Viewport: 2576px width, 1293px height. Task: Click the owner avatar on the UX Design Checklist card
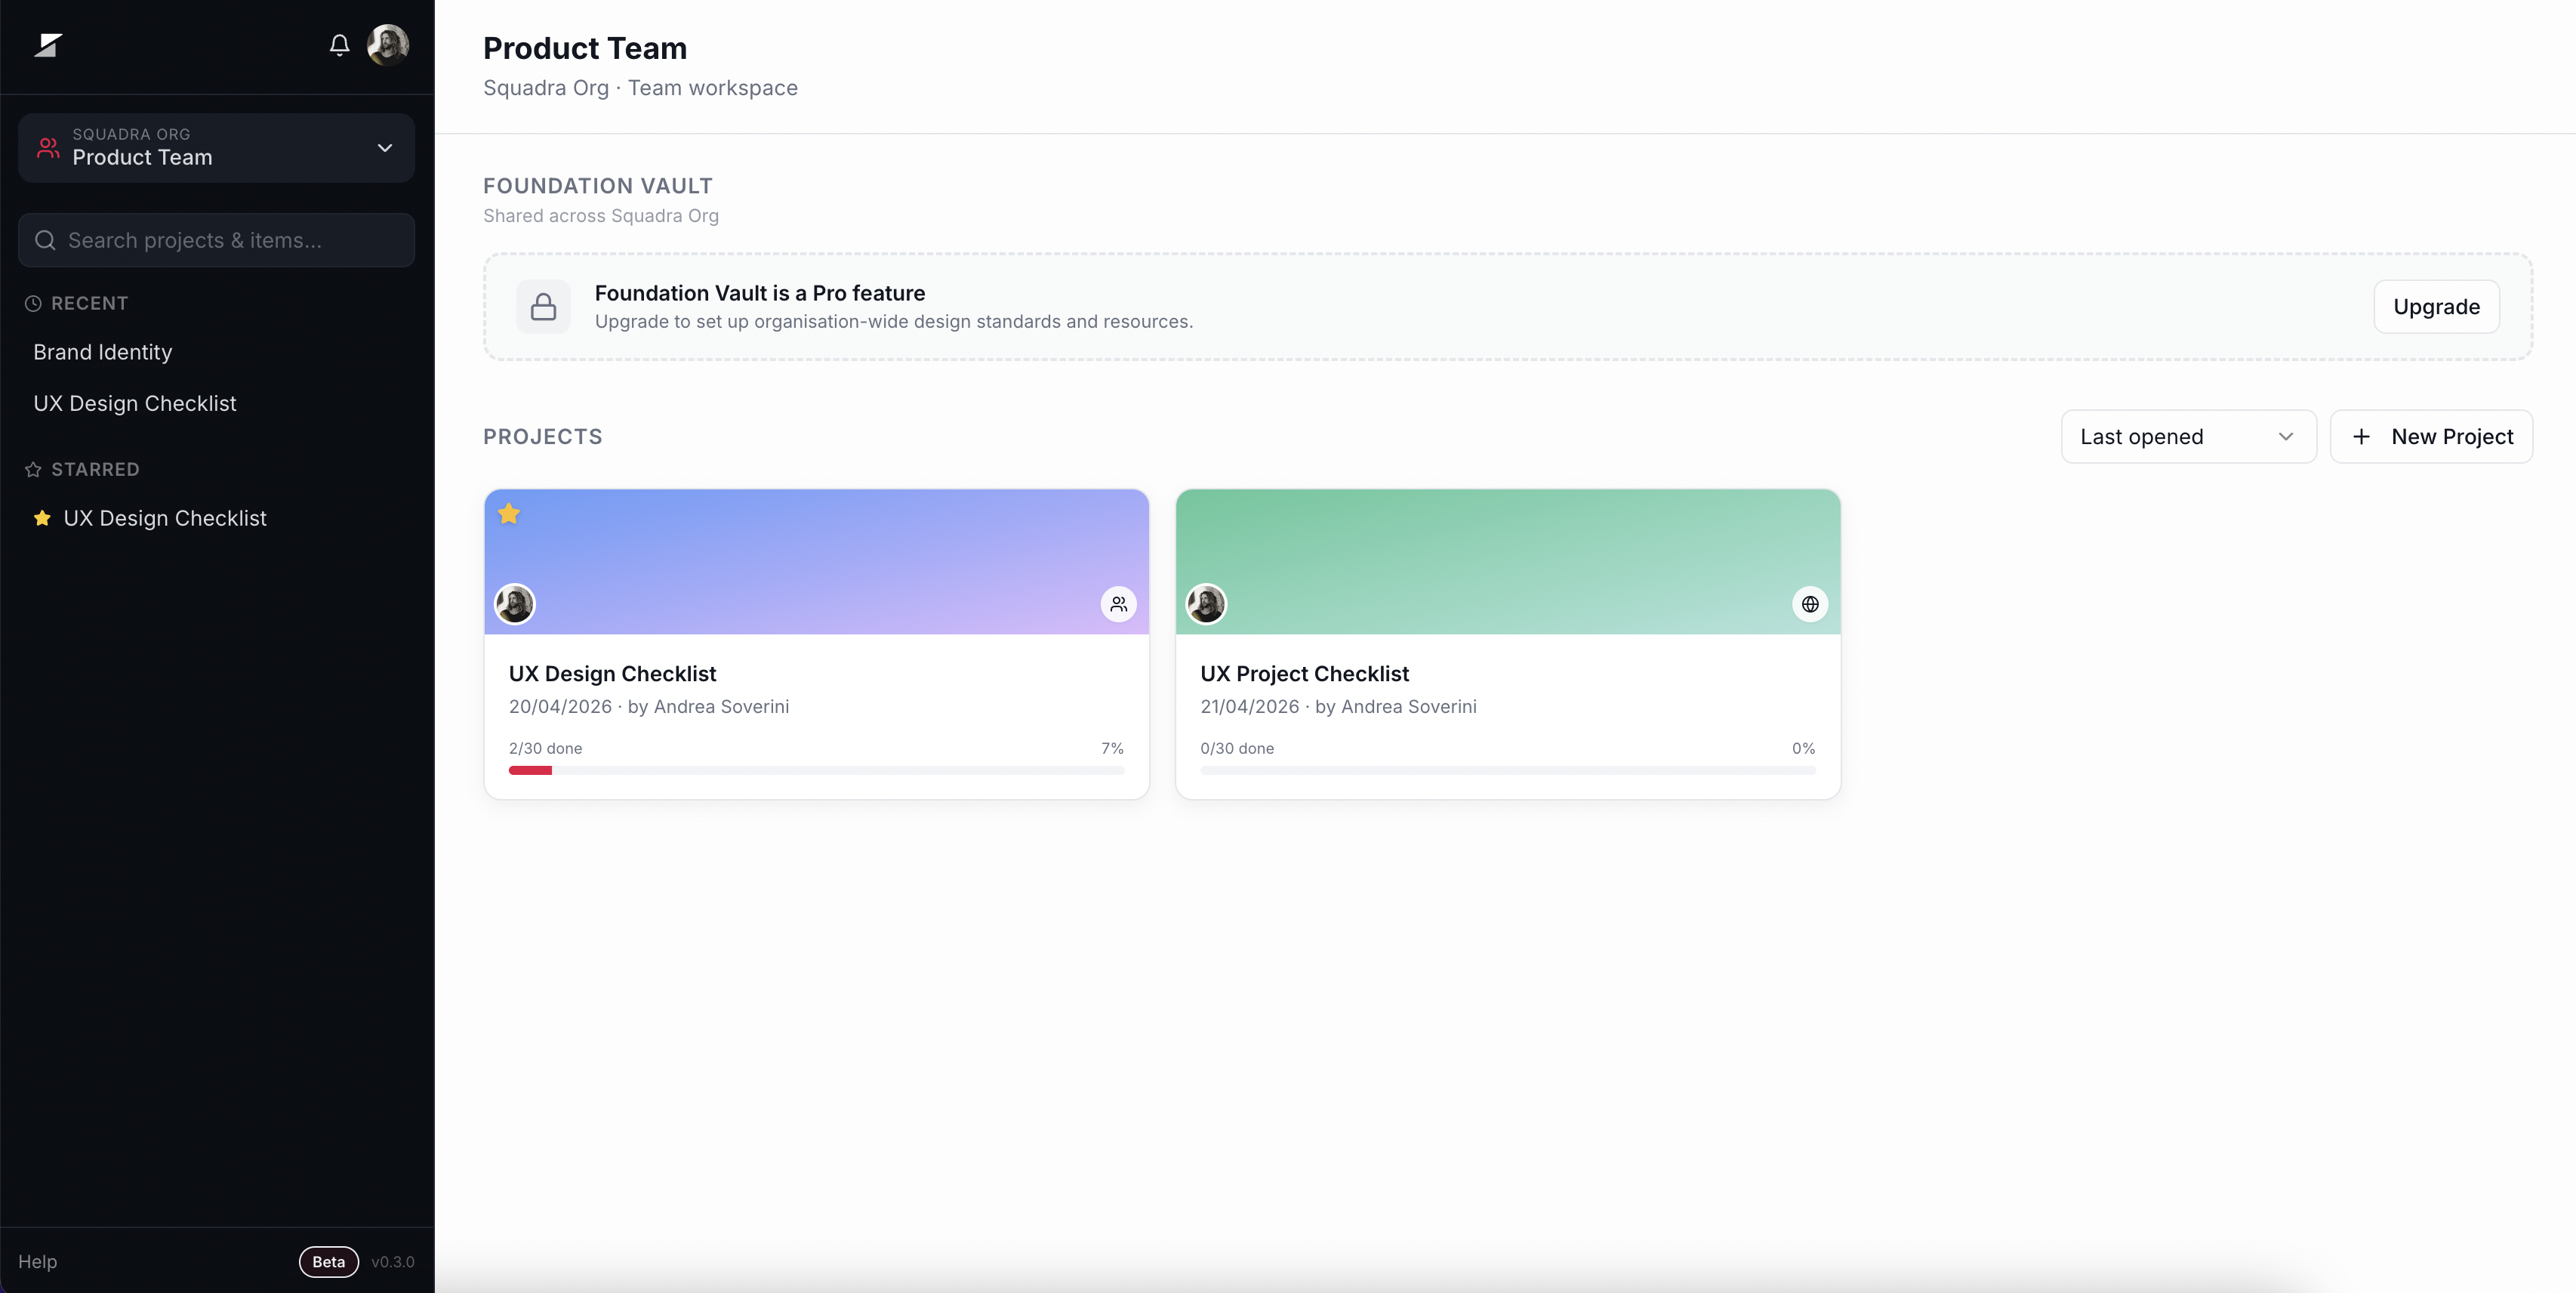pyautogui.click(x=515, y=604)
